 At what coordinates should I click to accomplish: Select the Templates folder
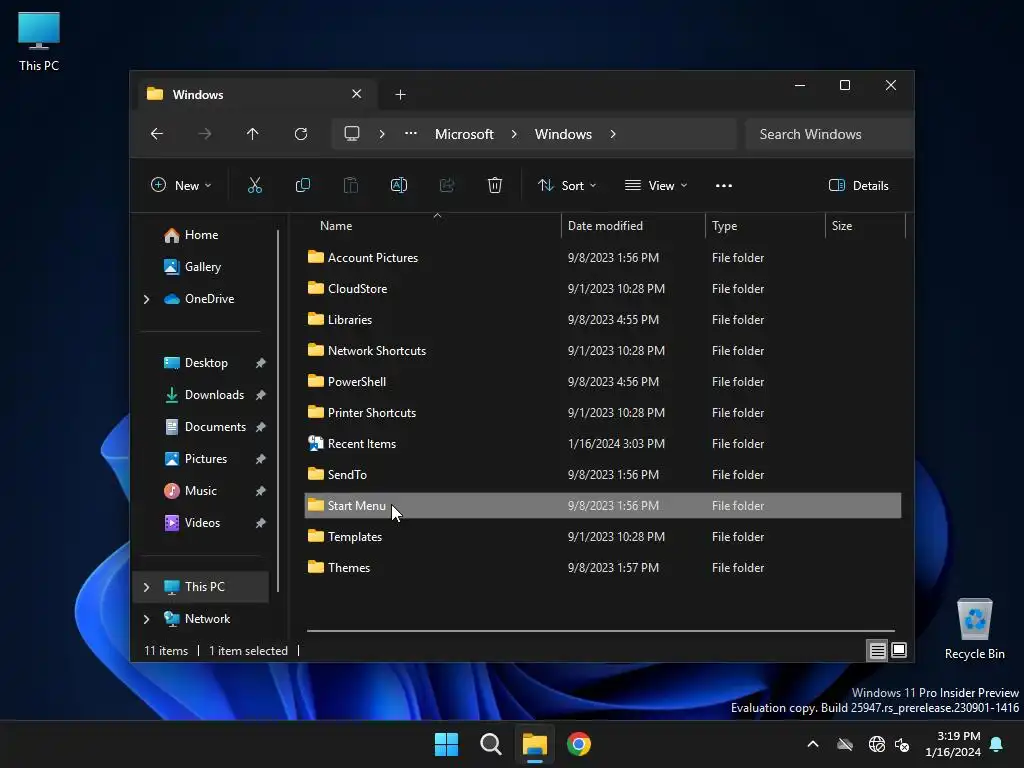[x=602, y=537]
